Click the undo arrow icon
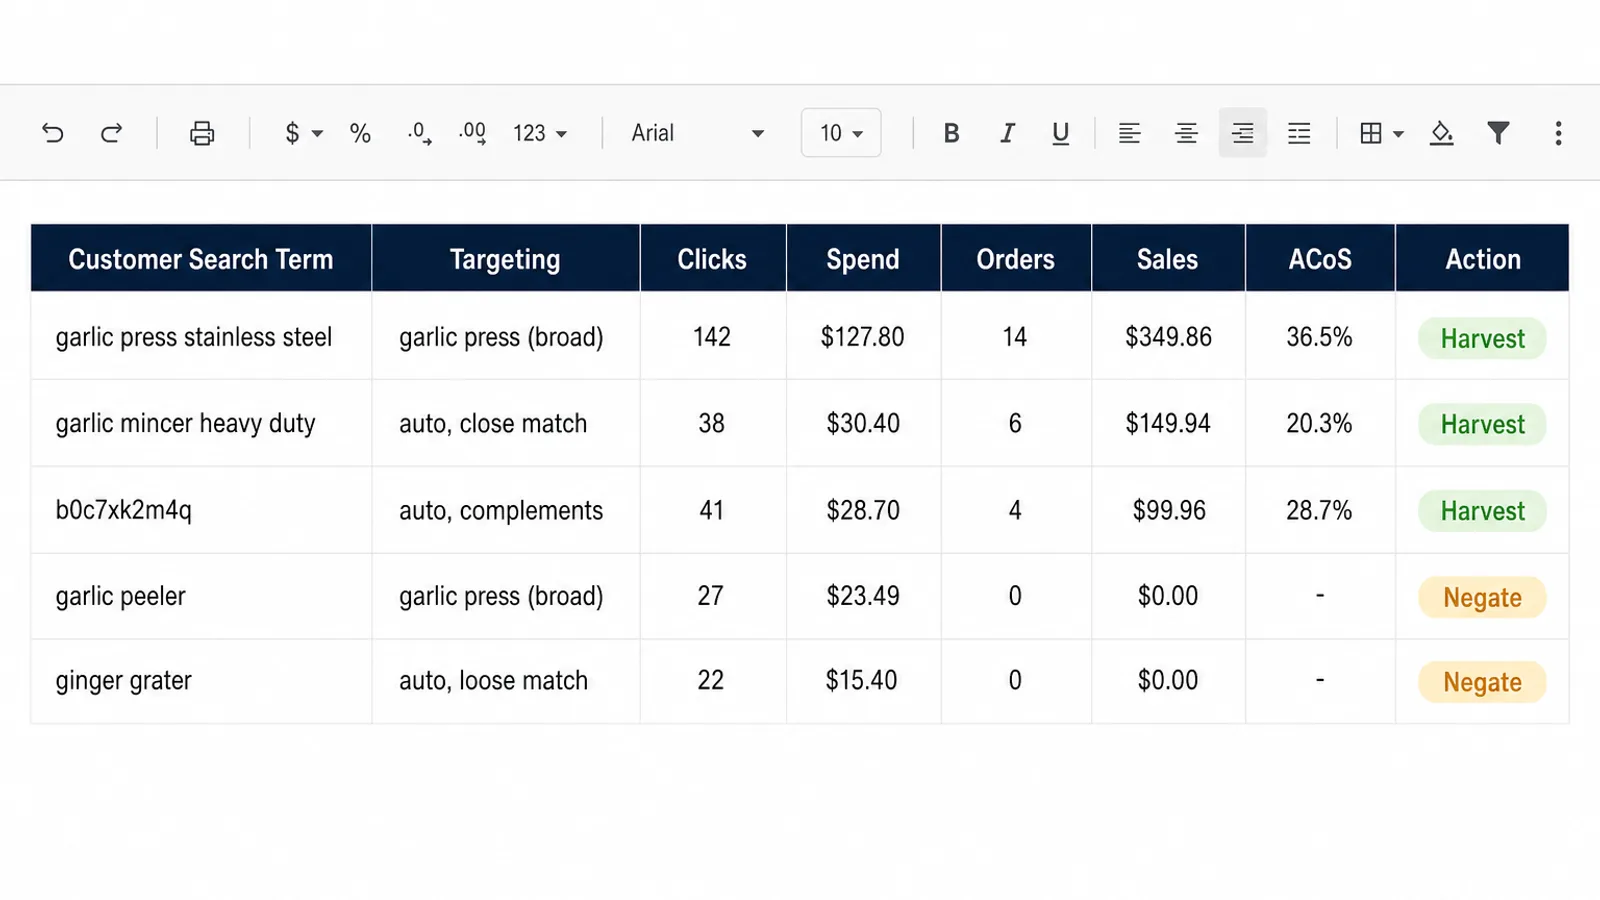 click(x=53, y=133)
